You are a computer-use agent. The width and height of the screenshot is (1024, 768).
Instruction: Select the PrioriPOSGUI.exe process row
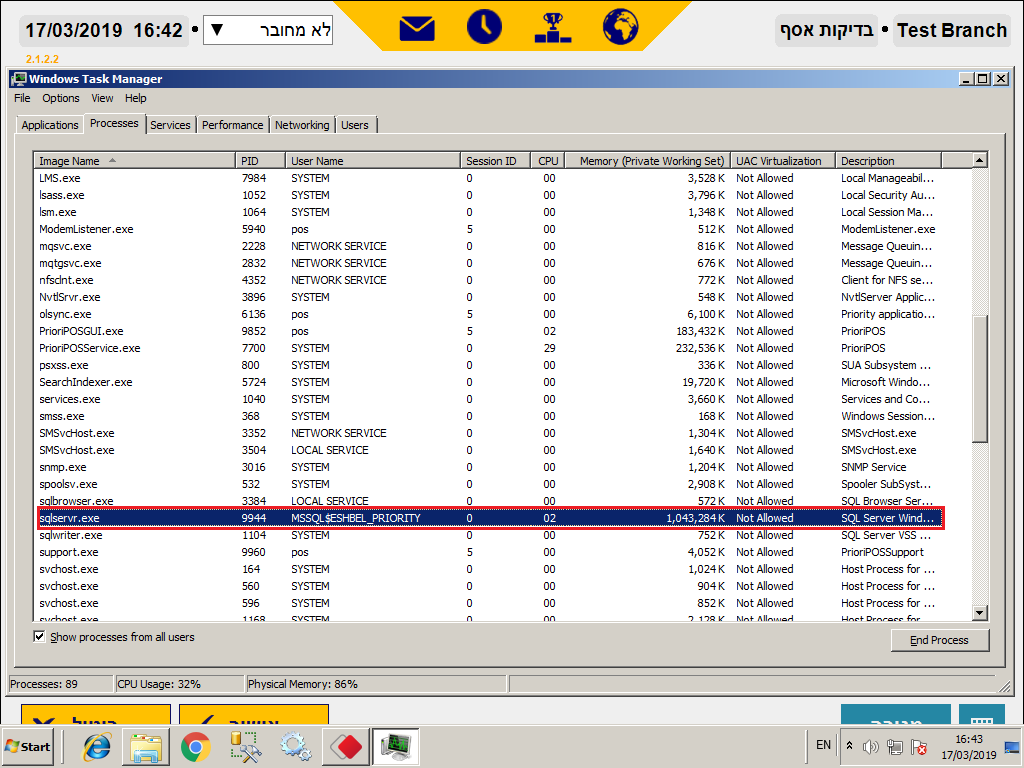pos(488,331)
